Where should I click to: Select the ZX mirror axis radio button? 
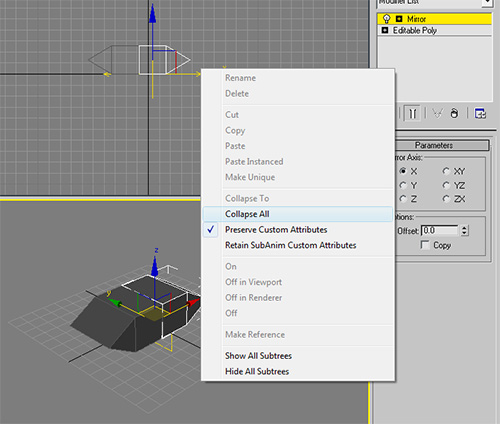click(x=446, y=199)
